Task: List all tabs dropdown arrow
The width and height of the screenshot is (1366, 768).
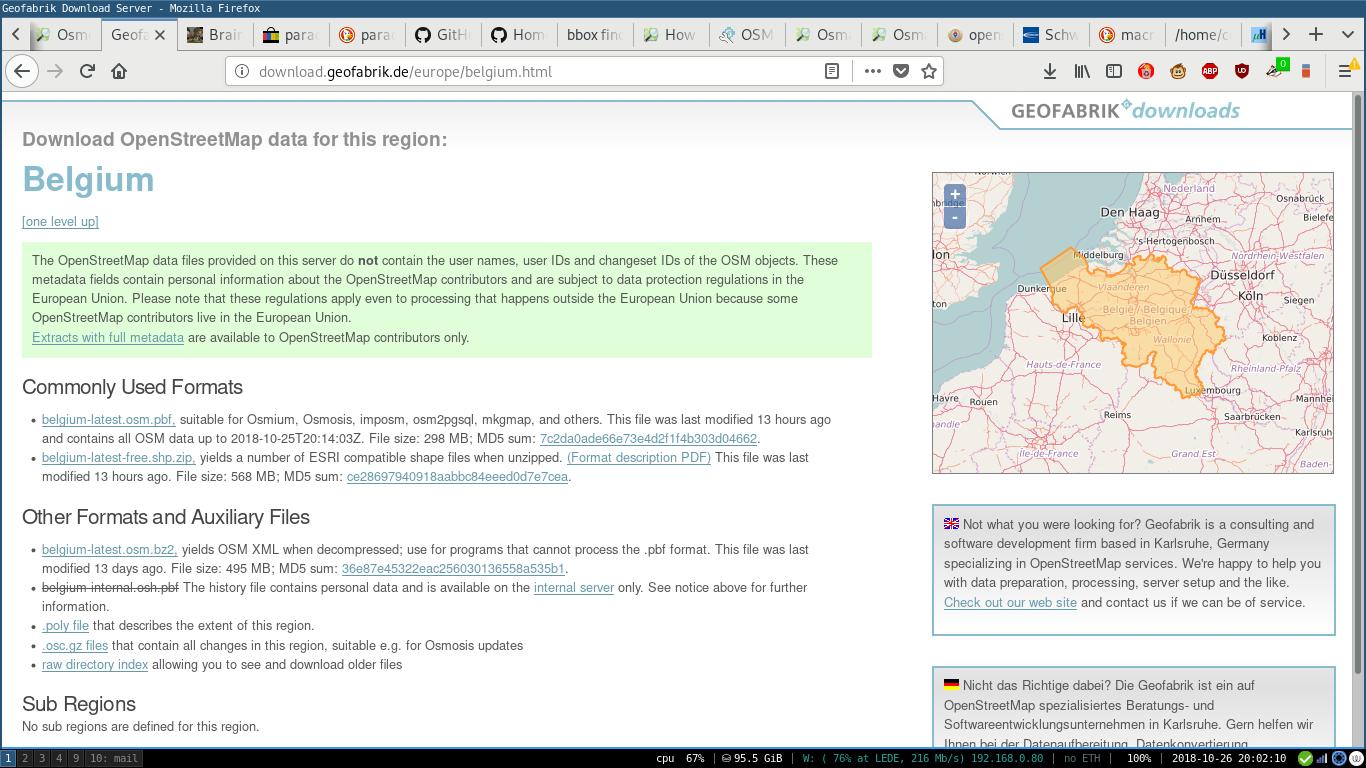Action: coord(1347,34)
